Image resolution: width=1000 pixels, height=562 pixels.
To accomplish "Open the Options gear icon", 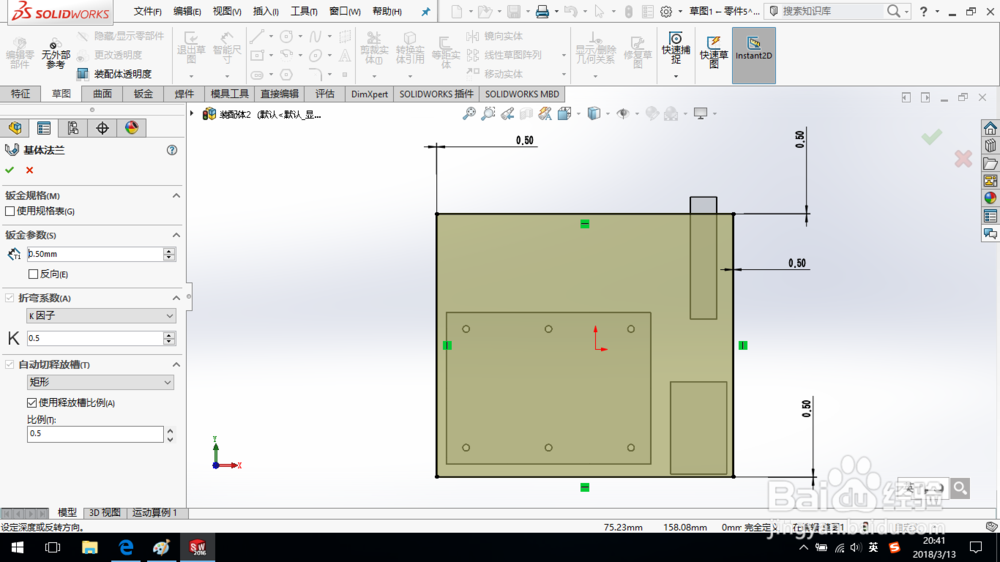I will (x=666, y=11).
